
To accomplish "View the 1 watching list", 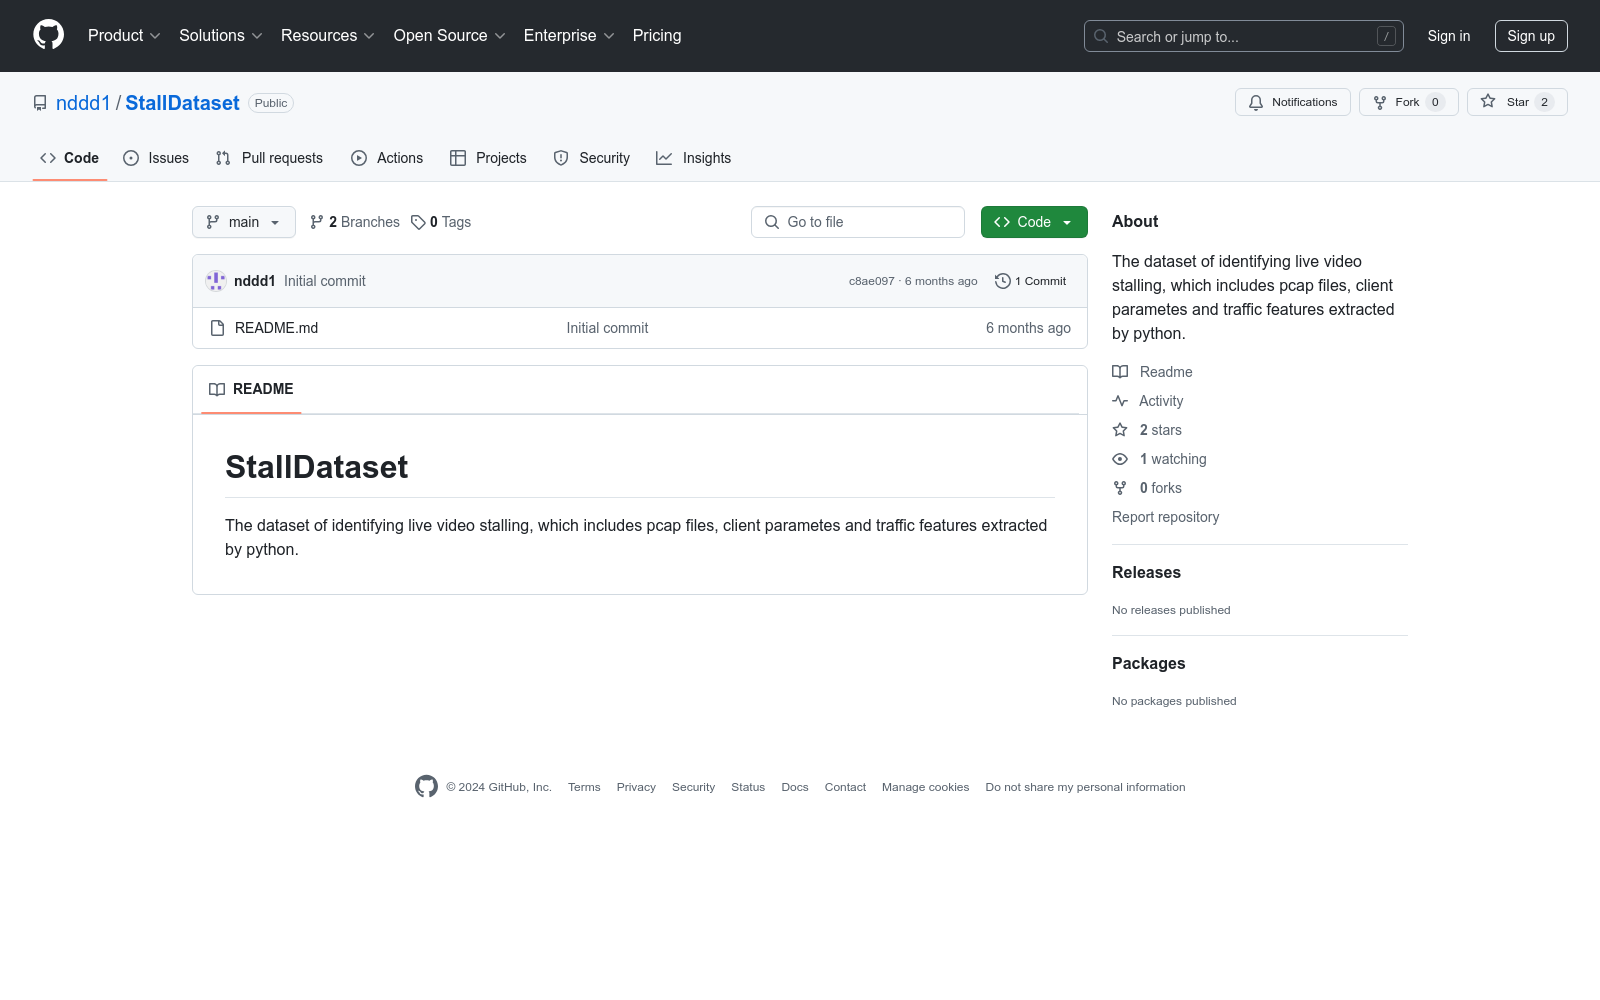I will (x=1159, y=459).
